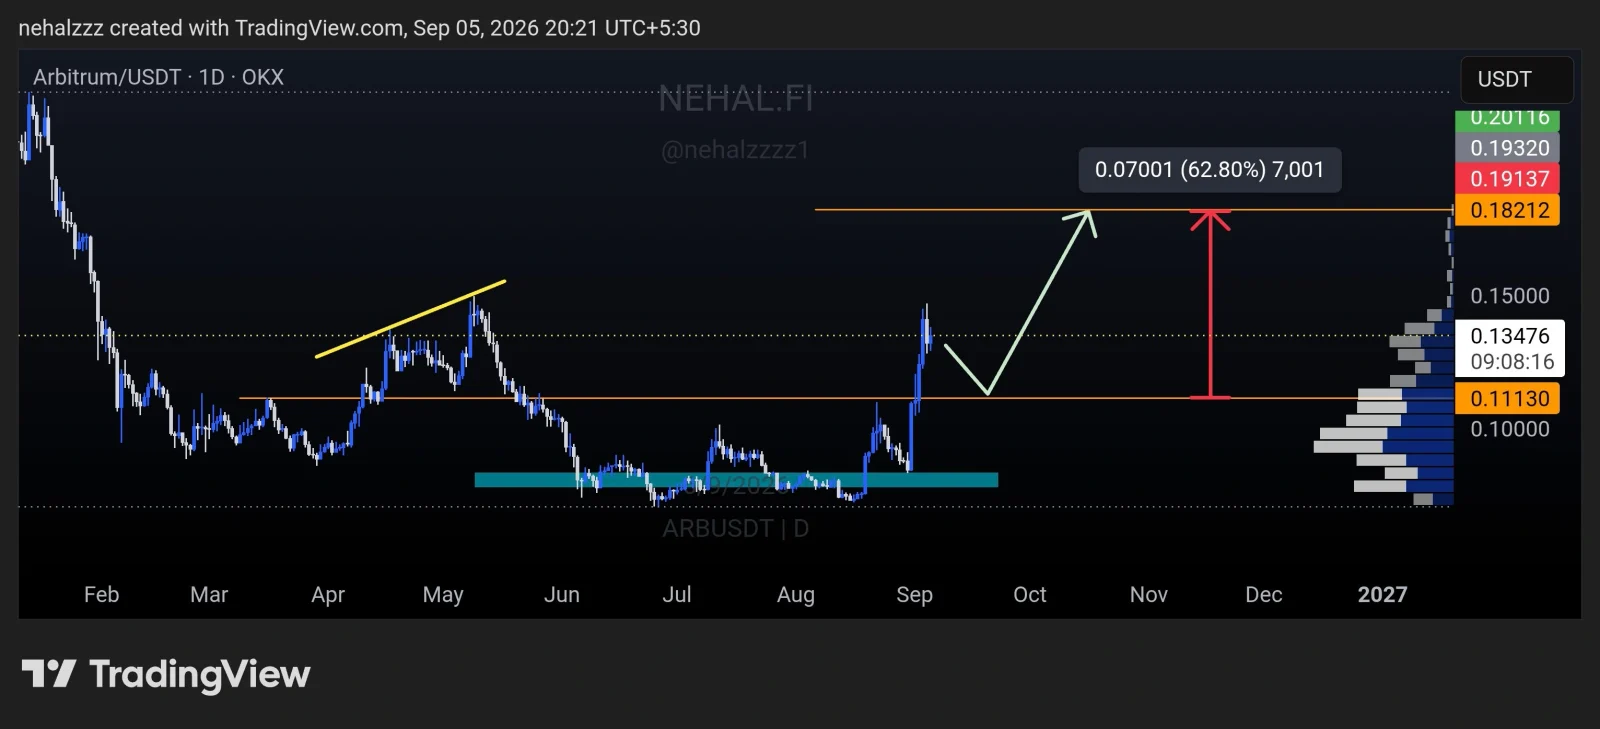Click the Sep label on time axis
Image resolution: width=1600 pixels, height=729 pixels.
(914, 595)
